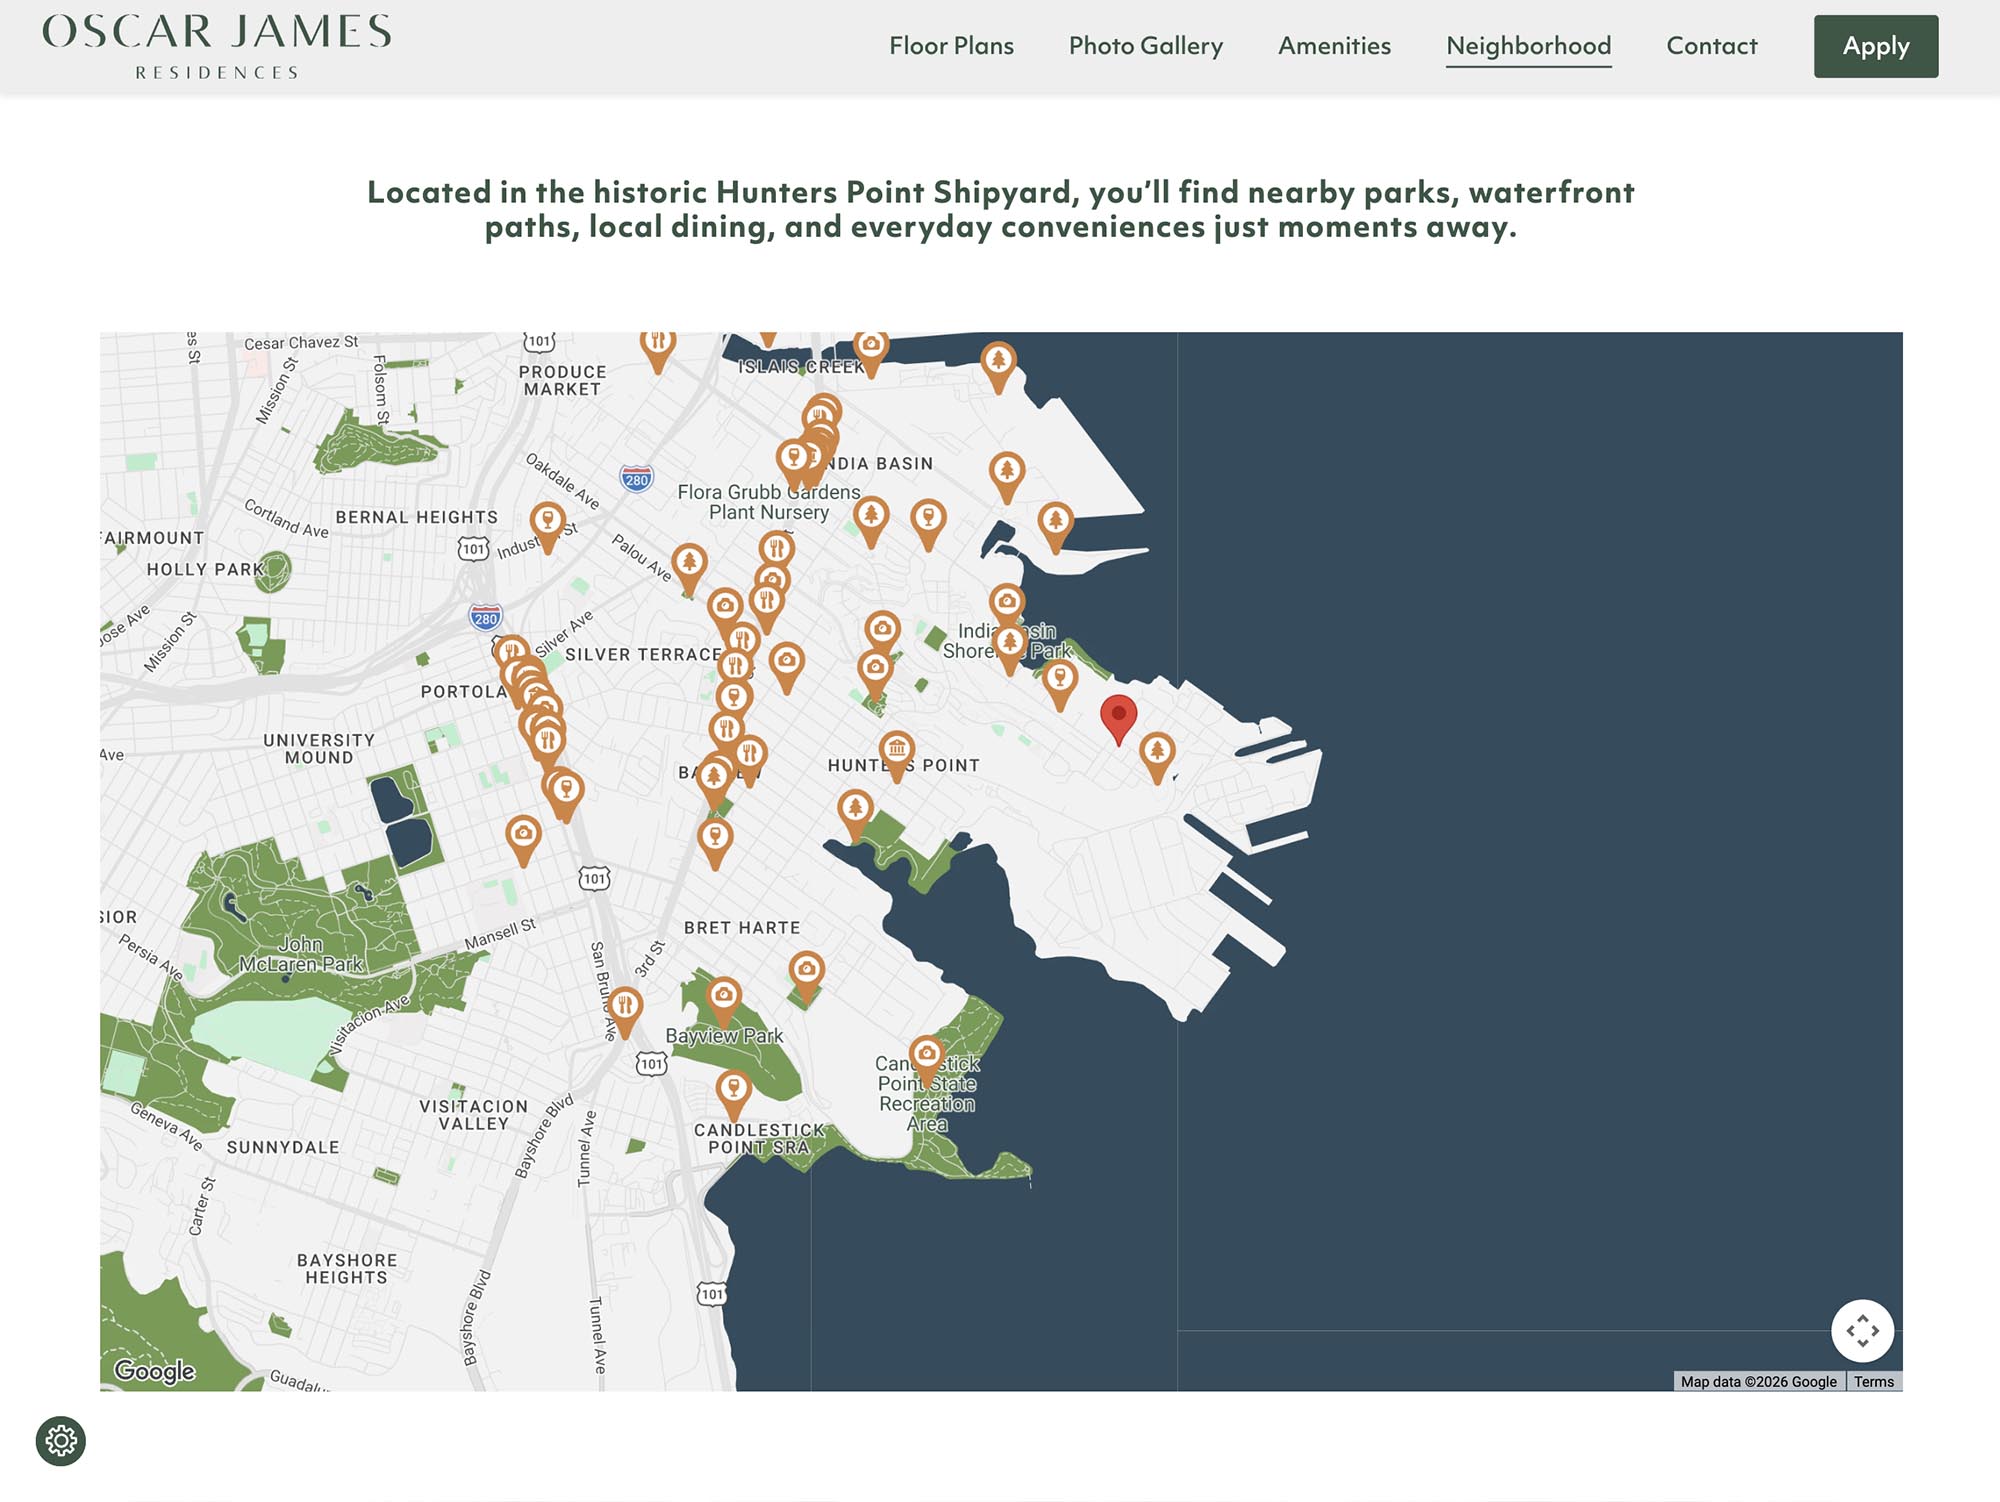
Task: Click bar marker below Bayview label on 3rd St
Action: [x=715, y=845]
